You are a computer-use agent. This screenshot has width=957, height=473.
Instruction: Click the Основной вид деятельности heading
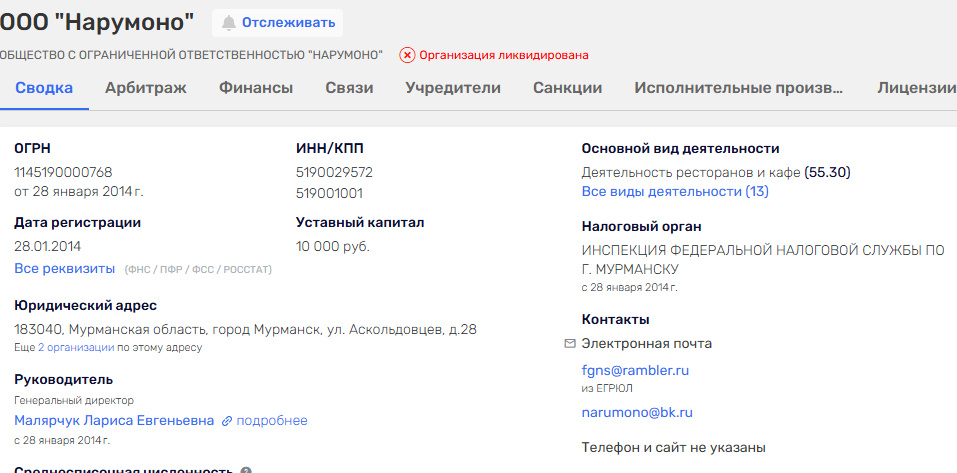pos(681,148)
